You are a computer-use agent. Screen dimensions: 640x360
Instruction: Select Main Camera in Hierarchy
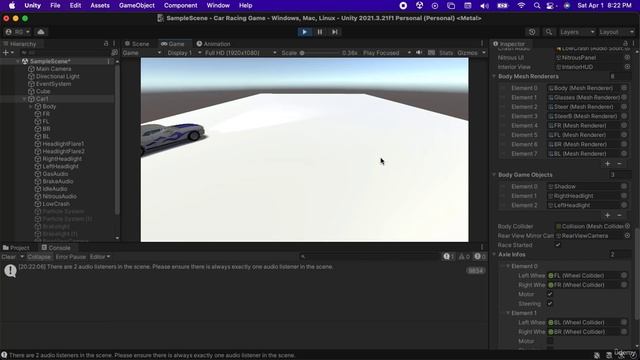(53, 69)
